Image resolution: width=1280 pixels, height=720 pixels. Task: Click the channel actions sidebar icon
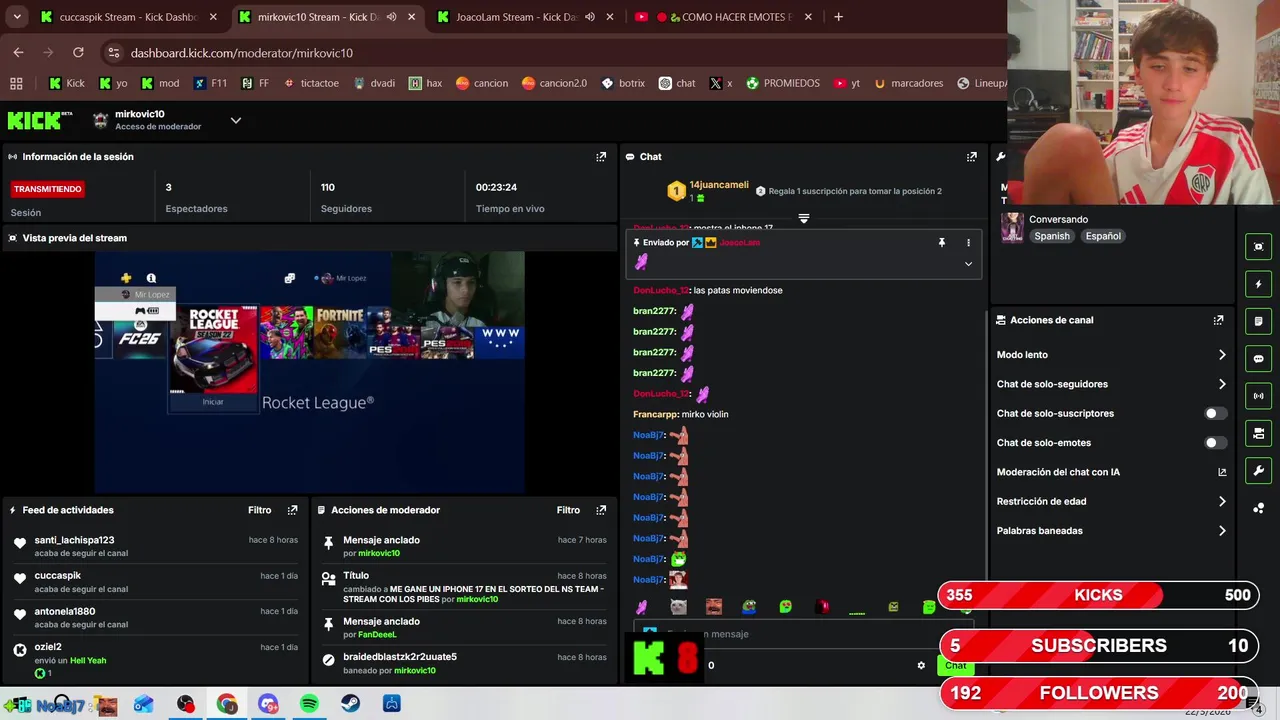tap(1258, 433)
